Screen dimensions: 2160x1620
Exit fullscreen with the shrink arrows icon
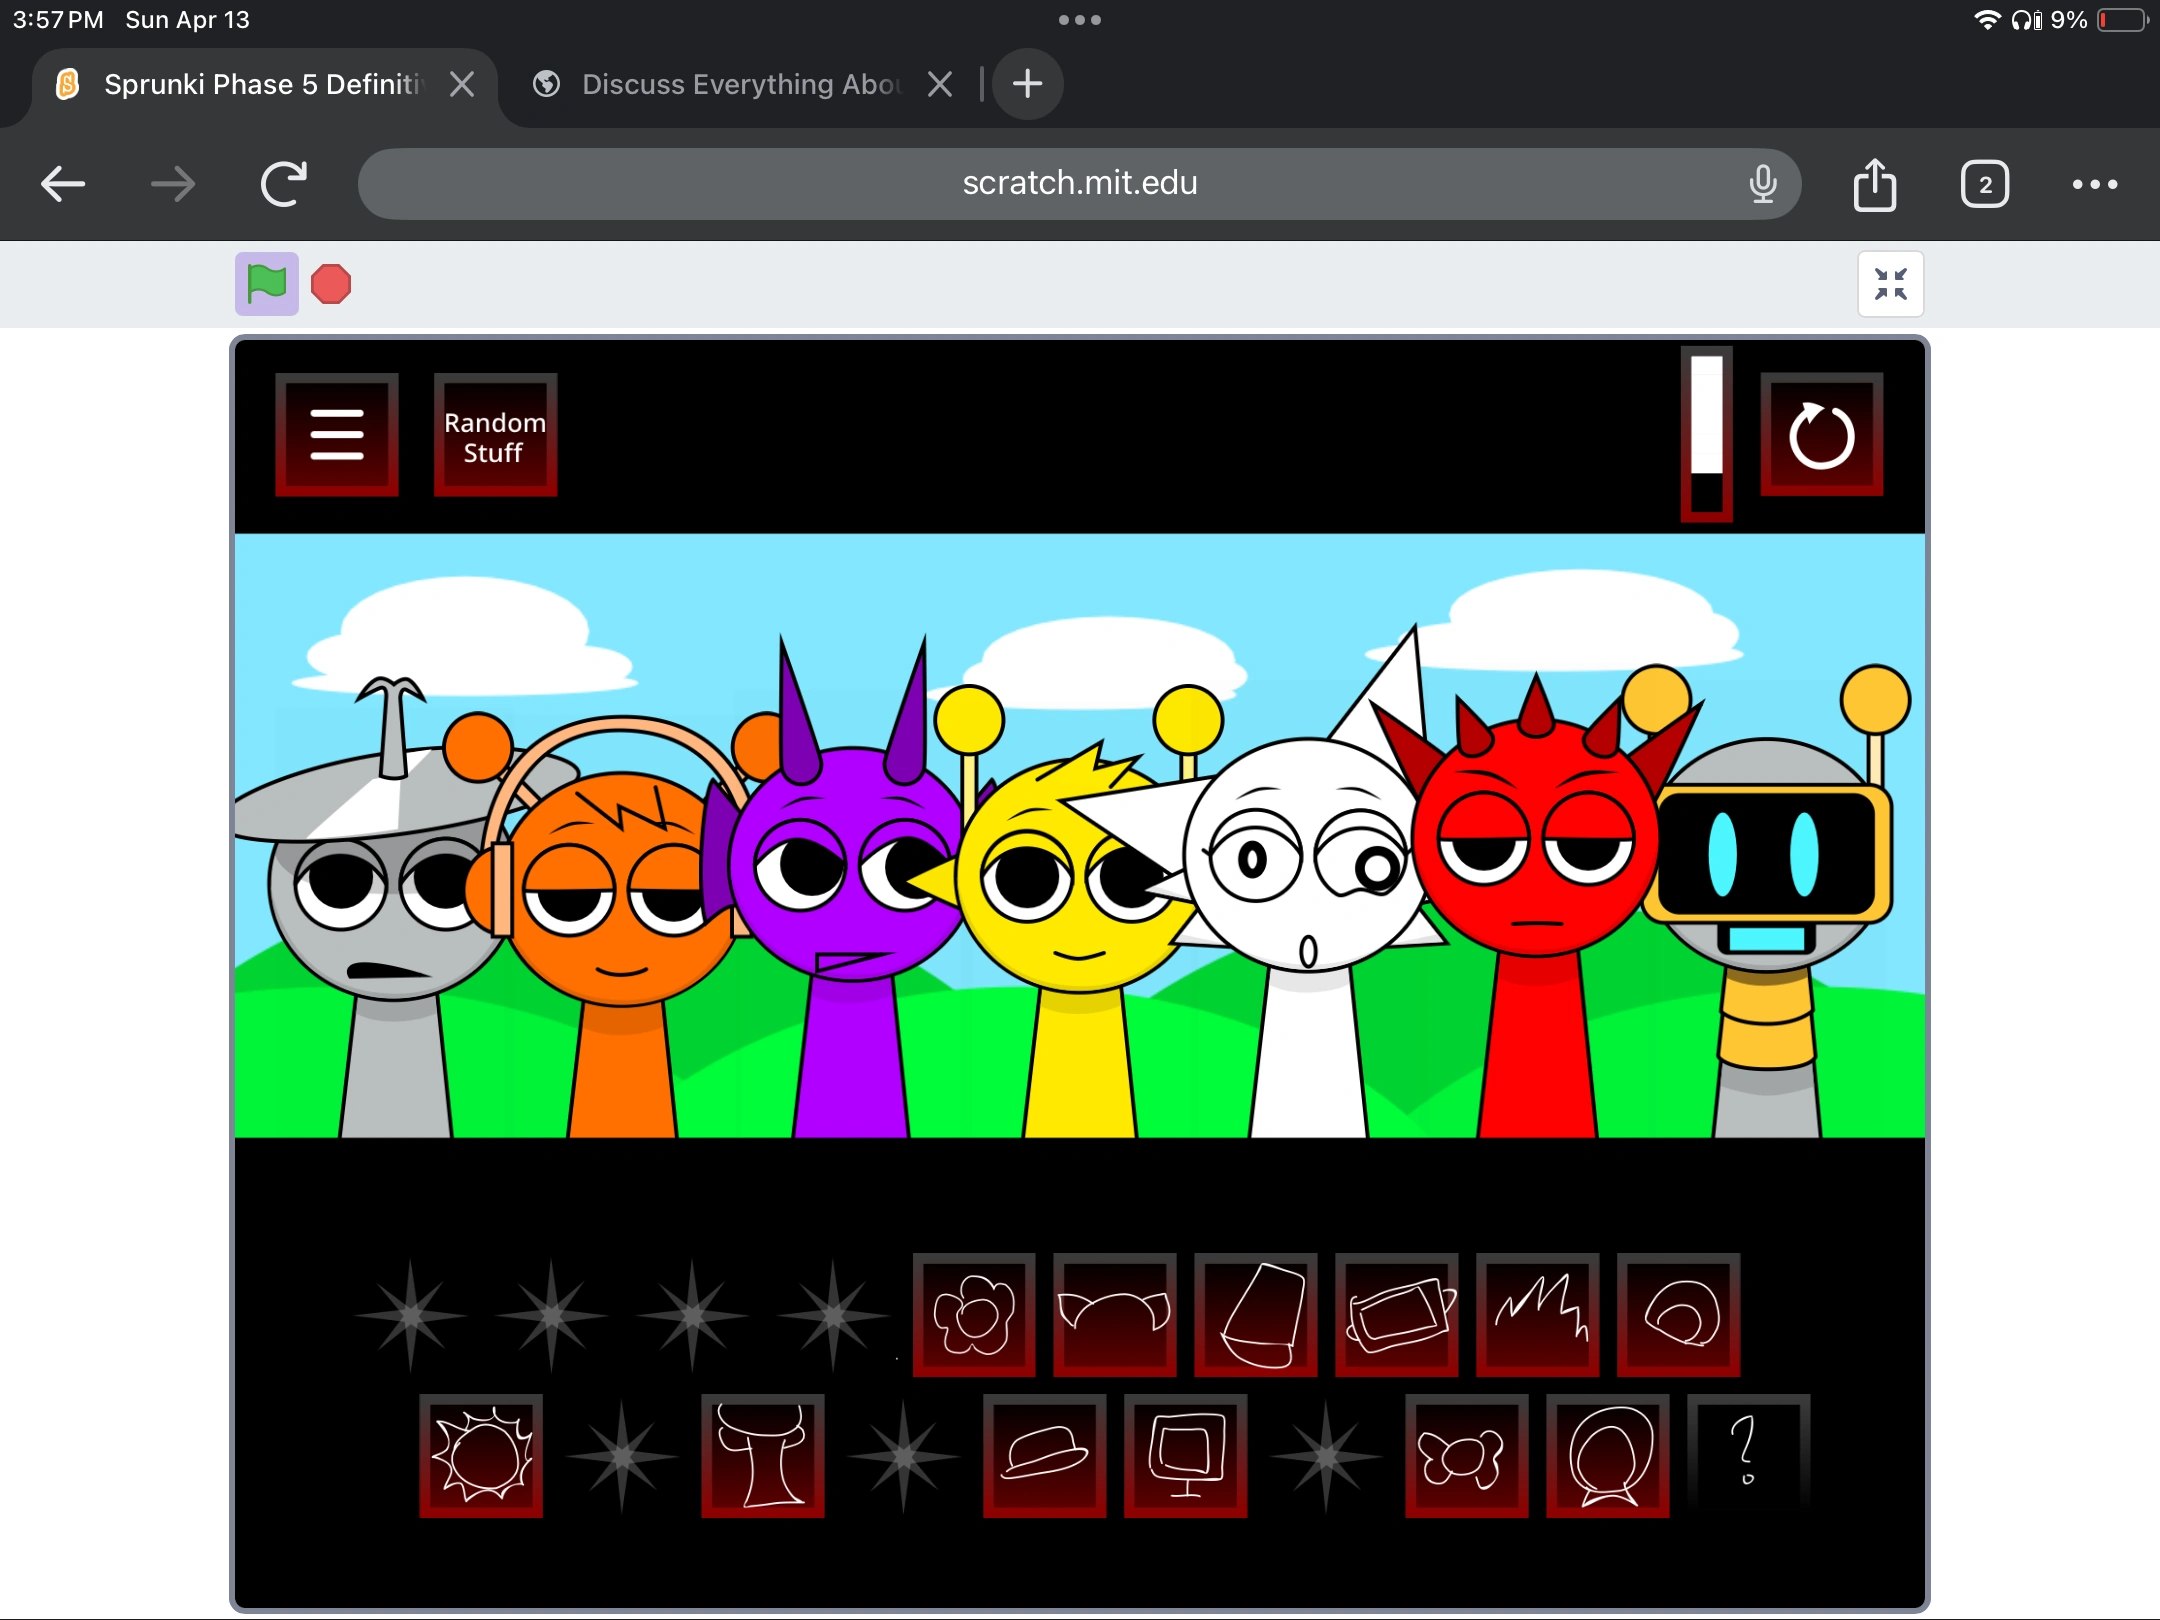[1890, 284]
